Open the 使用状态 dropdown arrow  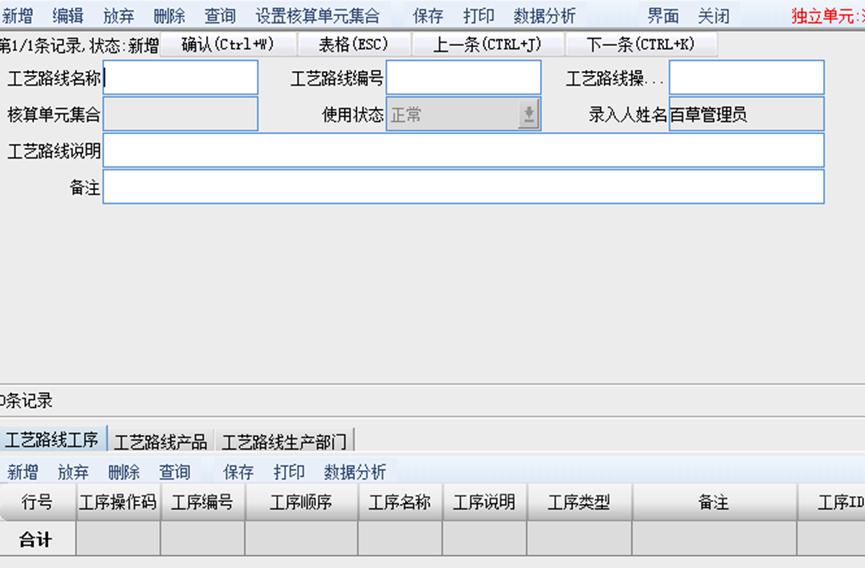tap(528, 114)
